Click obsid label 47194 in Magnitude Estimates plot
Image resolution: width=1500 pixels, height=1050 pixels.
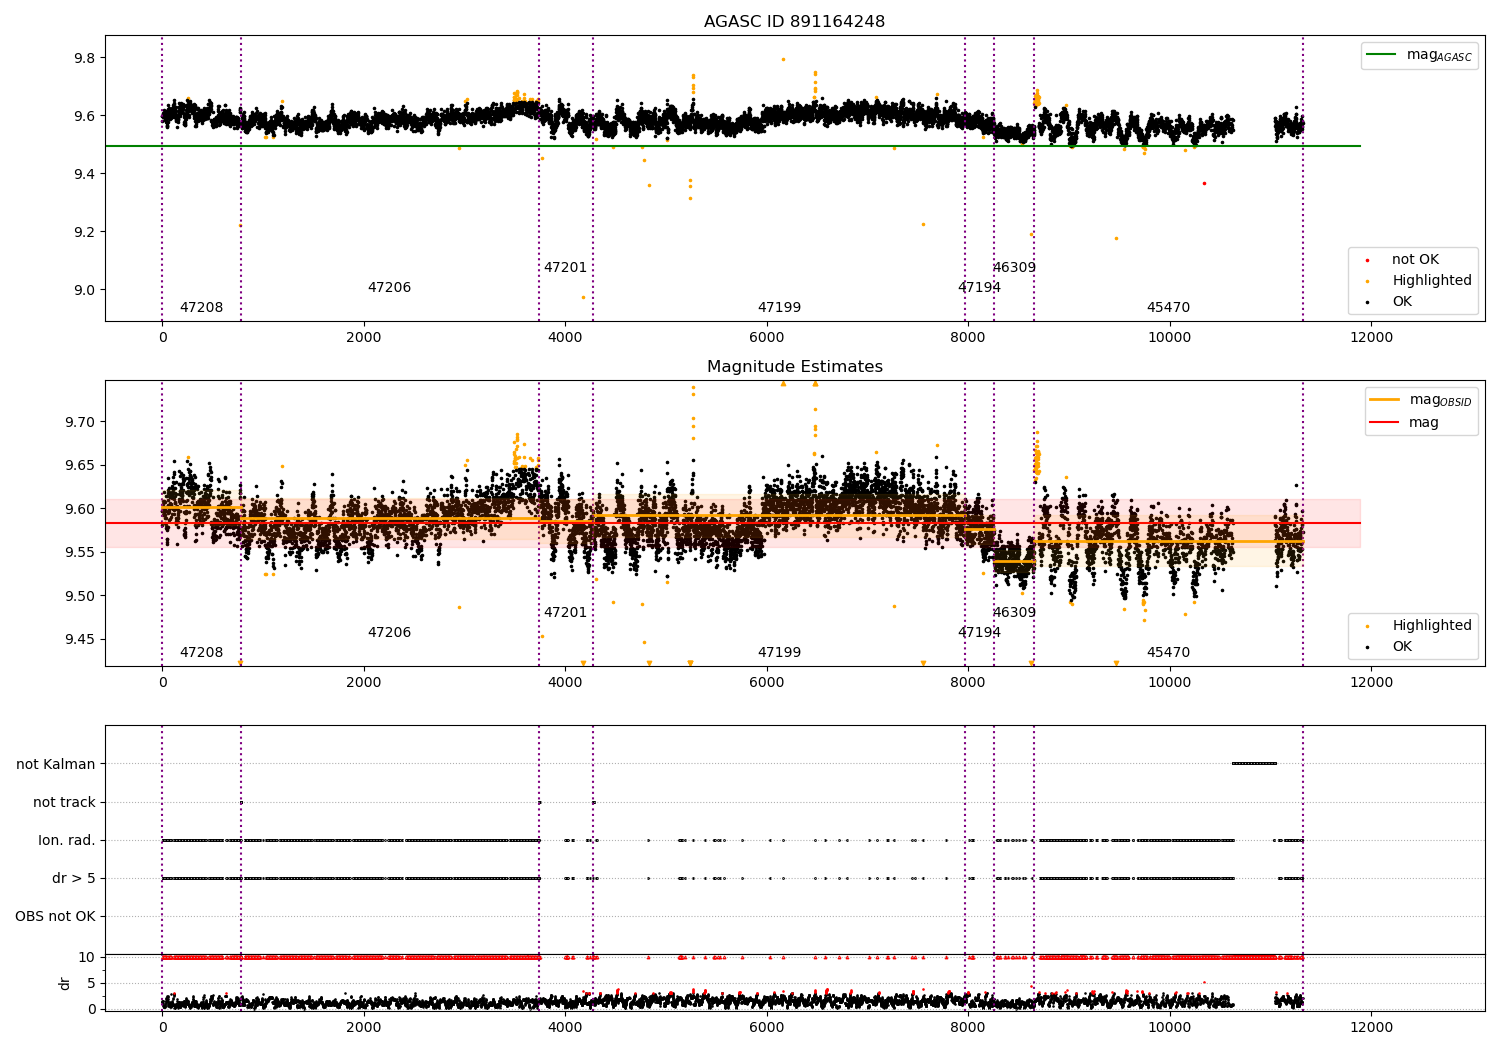(979, 633)
